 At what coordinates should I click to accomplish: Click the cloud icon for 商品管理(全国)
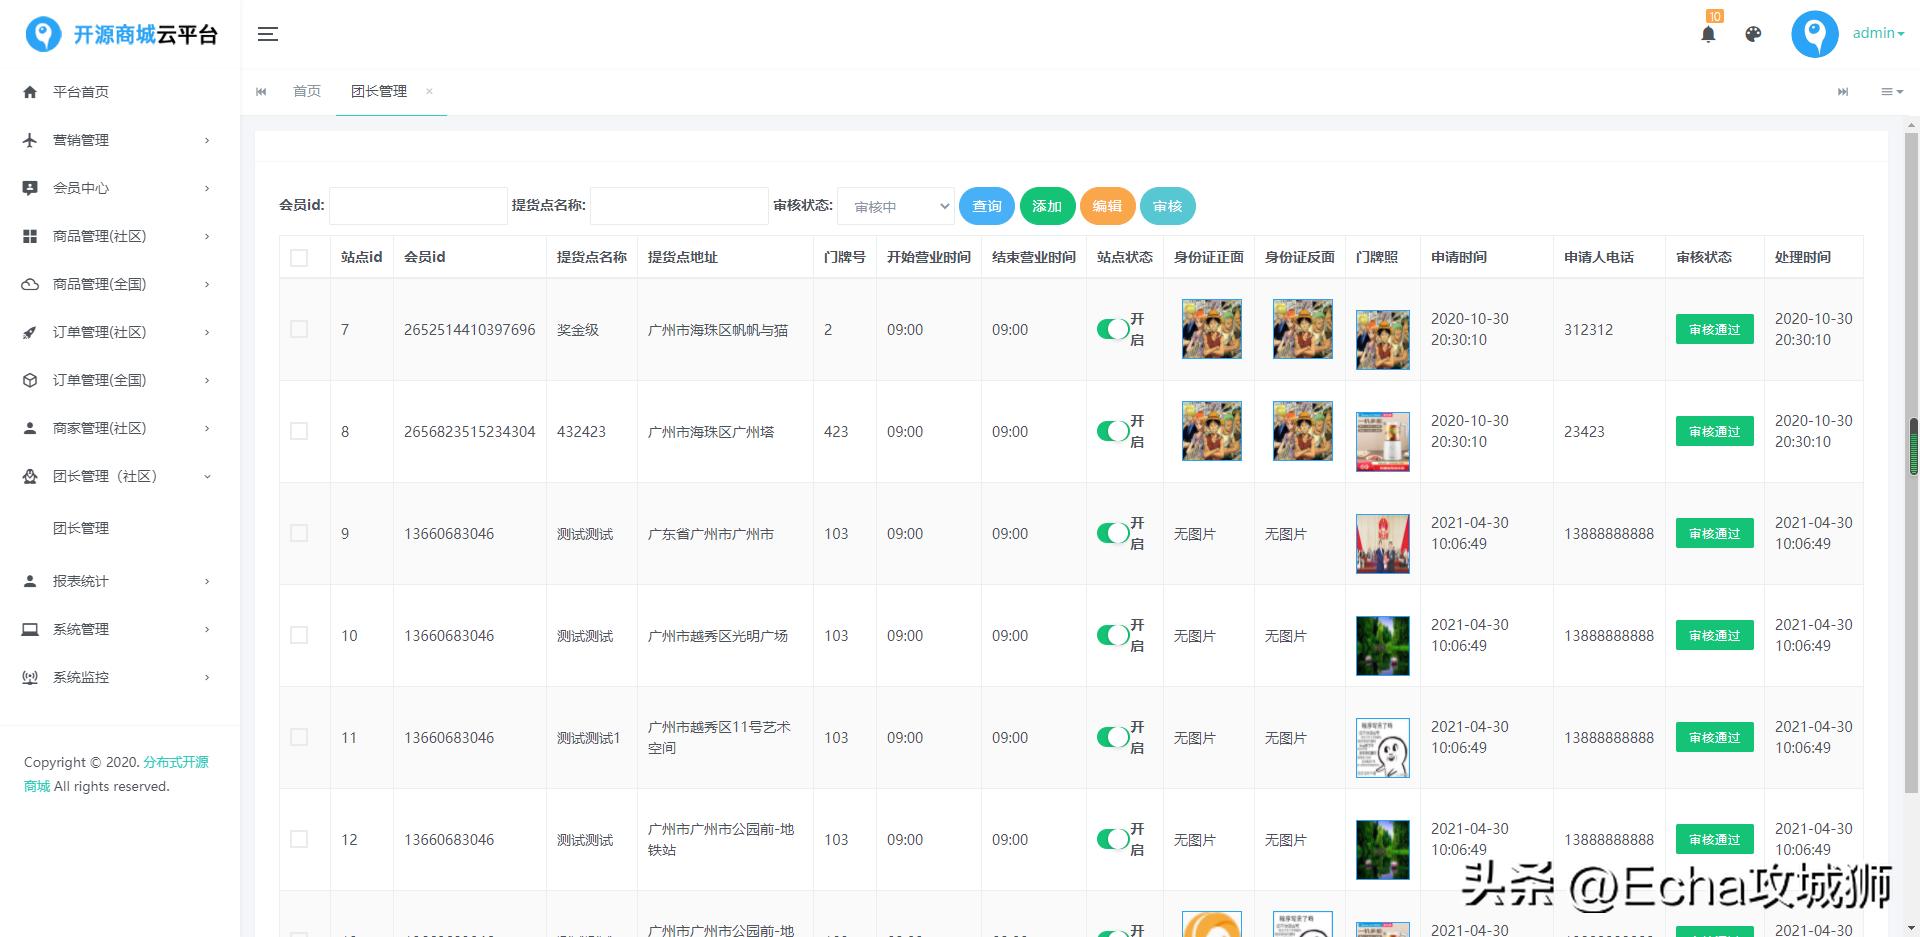point(29,284)
